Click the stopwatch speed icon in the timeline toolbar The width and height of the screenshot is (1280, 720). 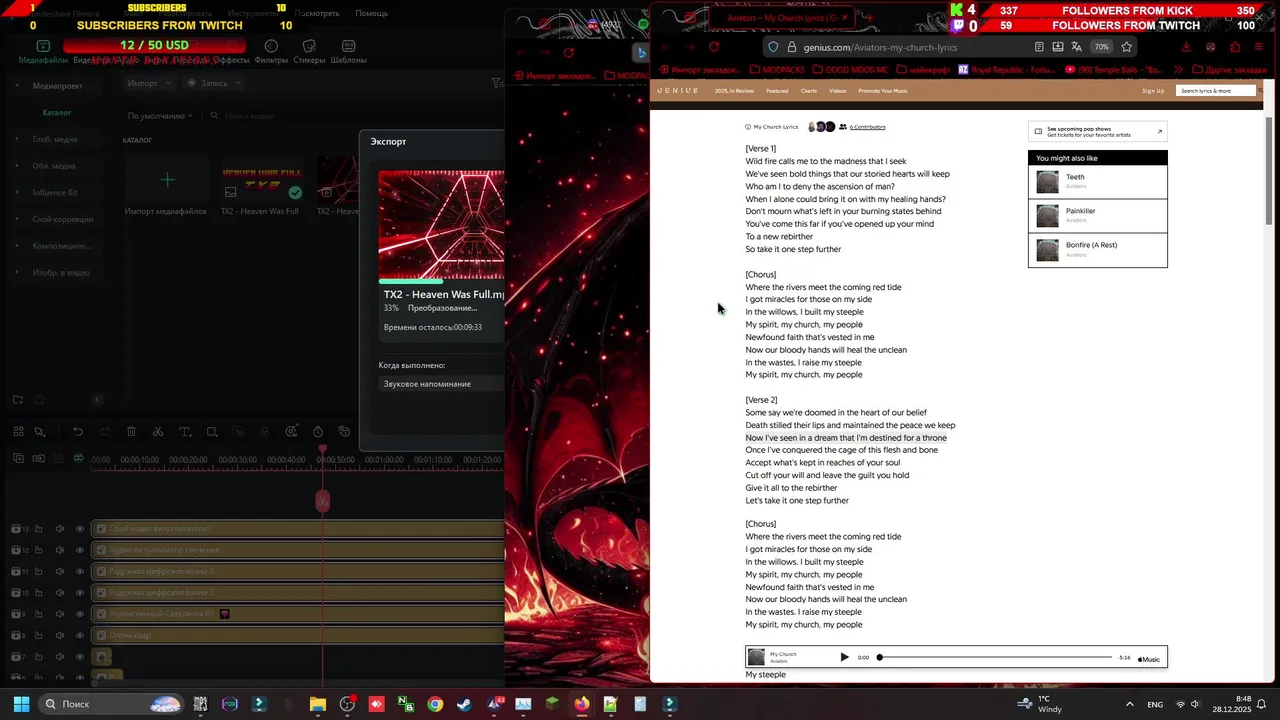(x=318, y=431)
